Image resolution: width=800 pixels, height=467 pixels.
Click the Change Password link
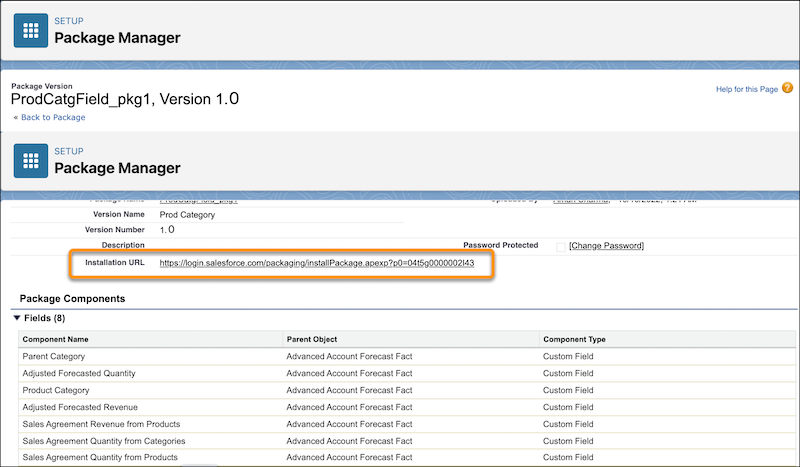point(606,245)
